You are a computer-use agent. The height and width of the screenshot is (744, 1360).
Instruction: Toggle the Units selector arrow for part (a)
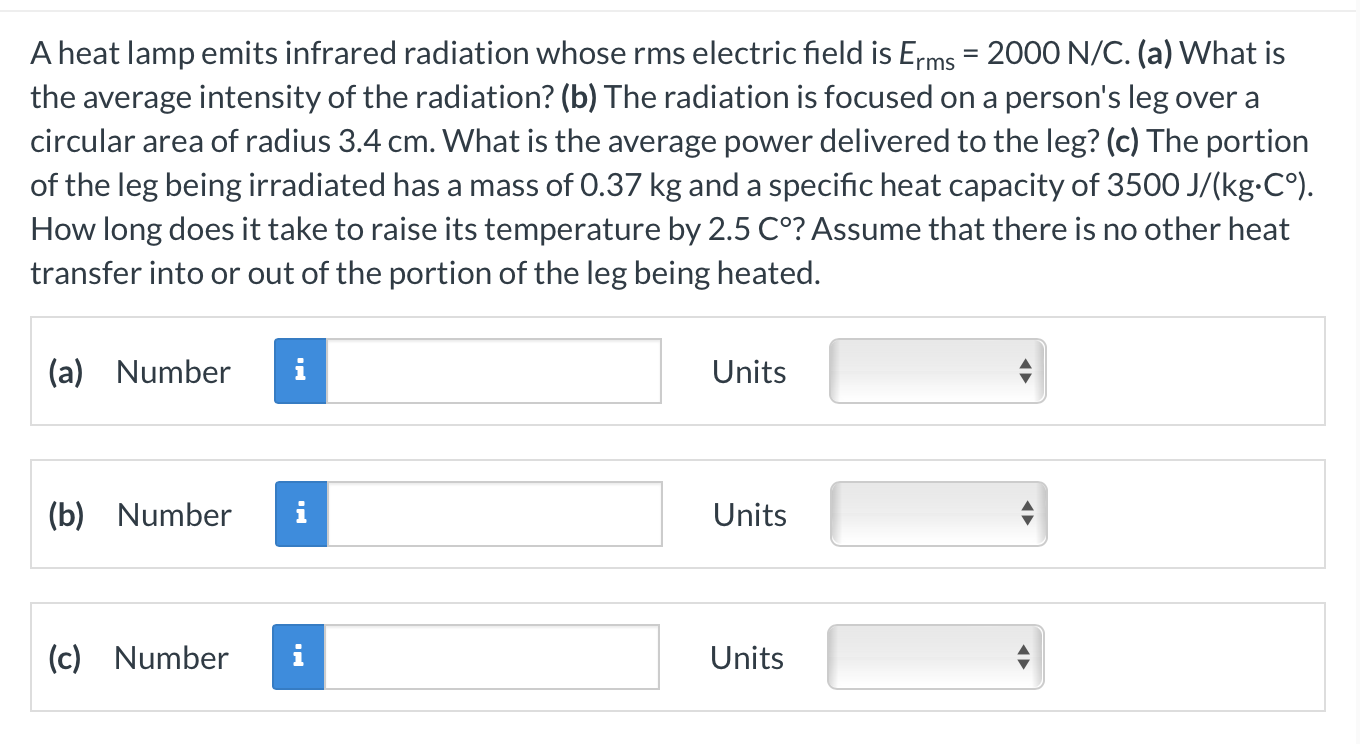1026,371
